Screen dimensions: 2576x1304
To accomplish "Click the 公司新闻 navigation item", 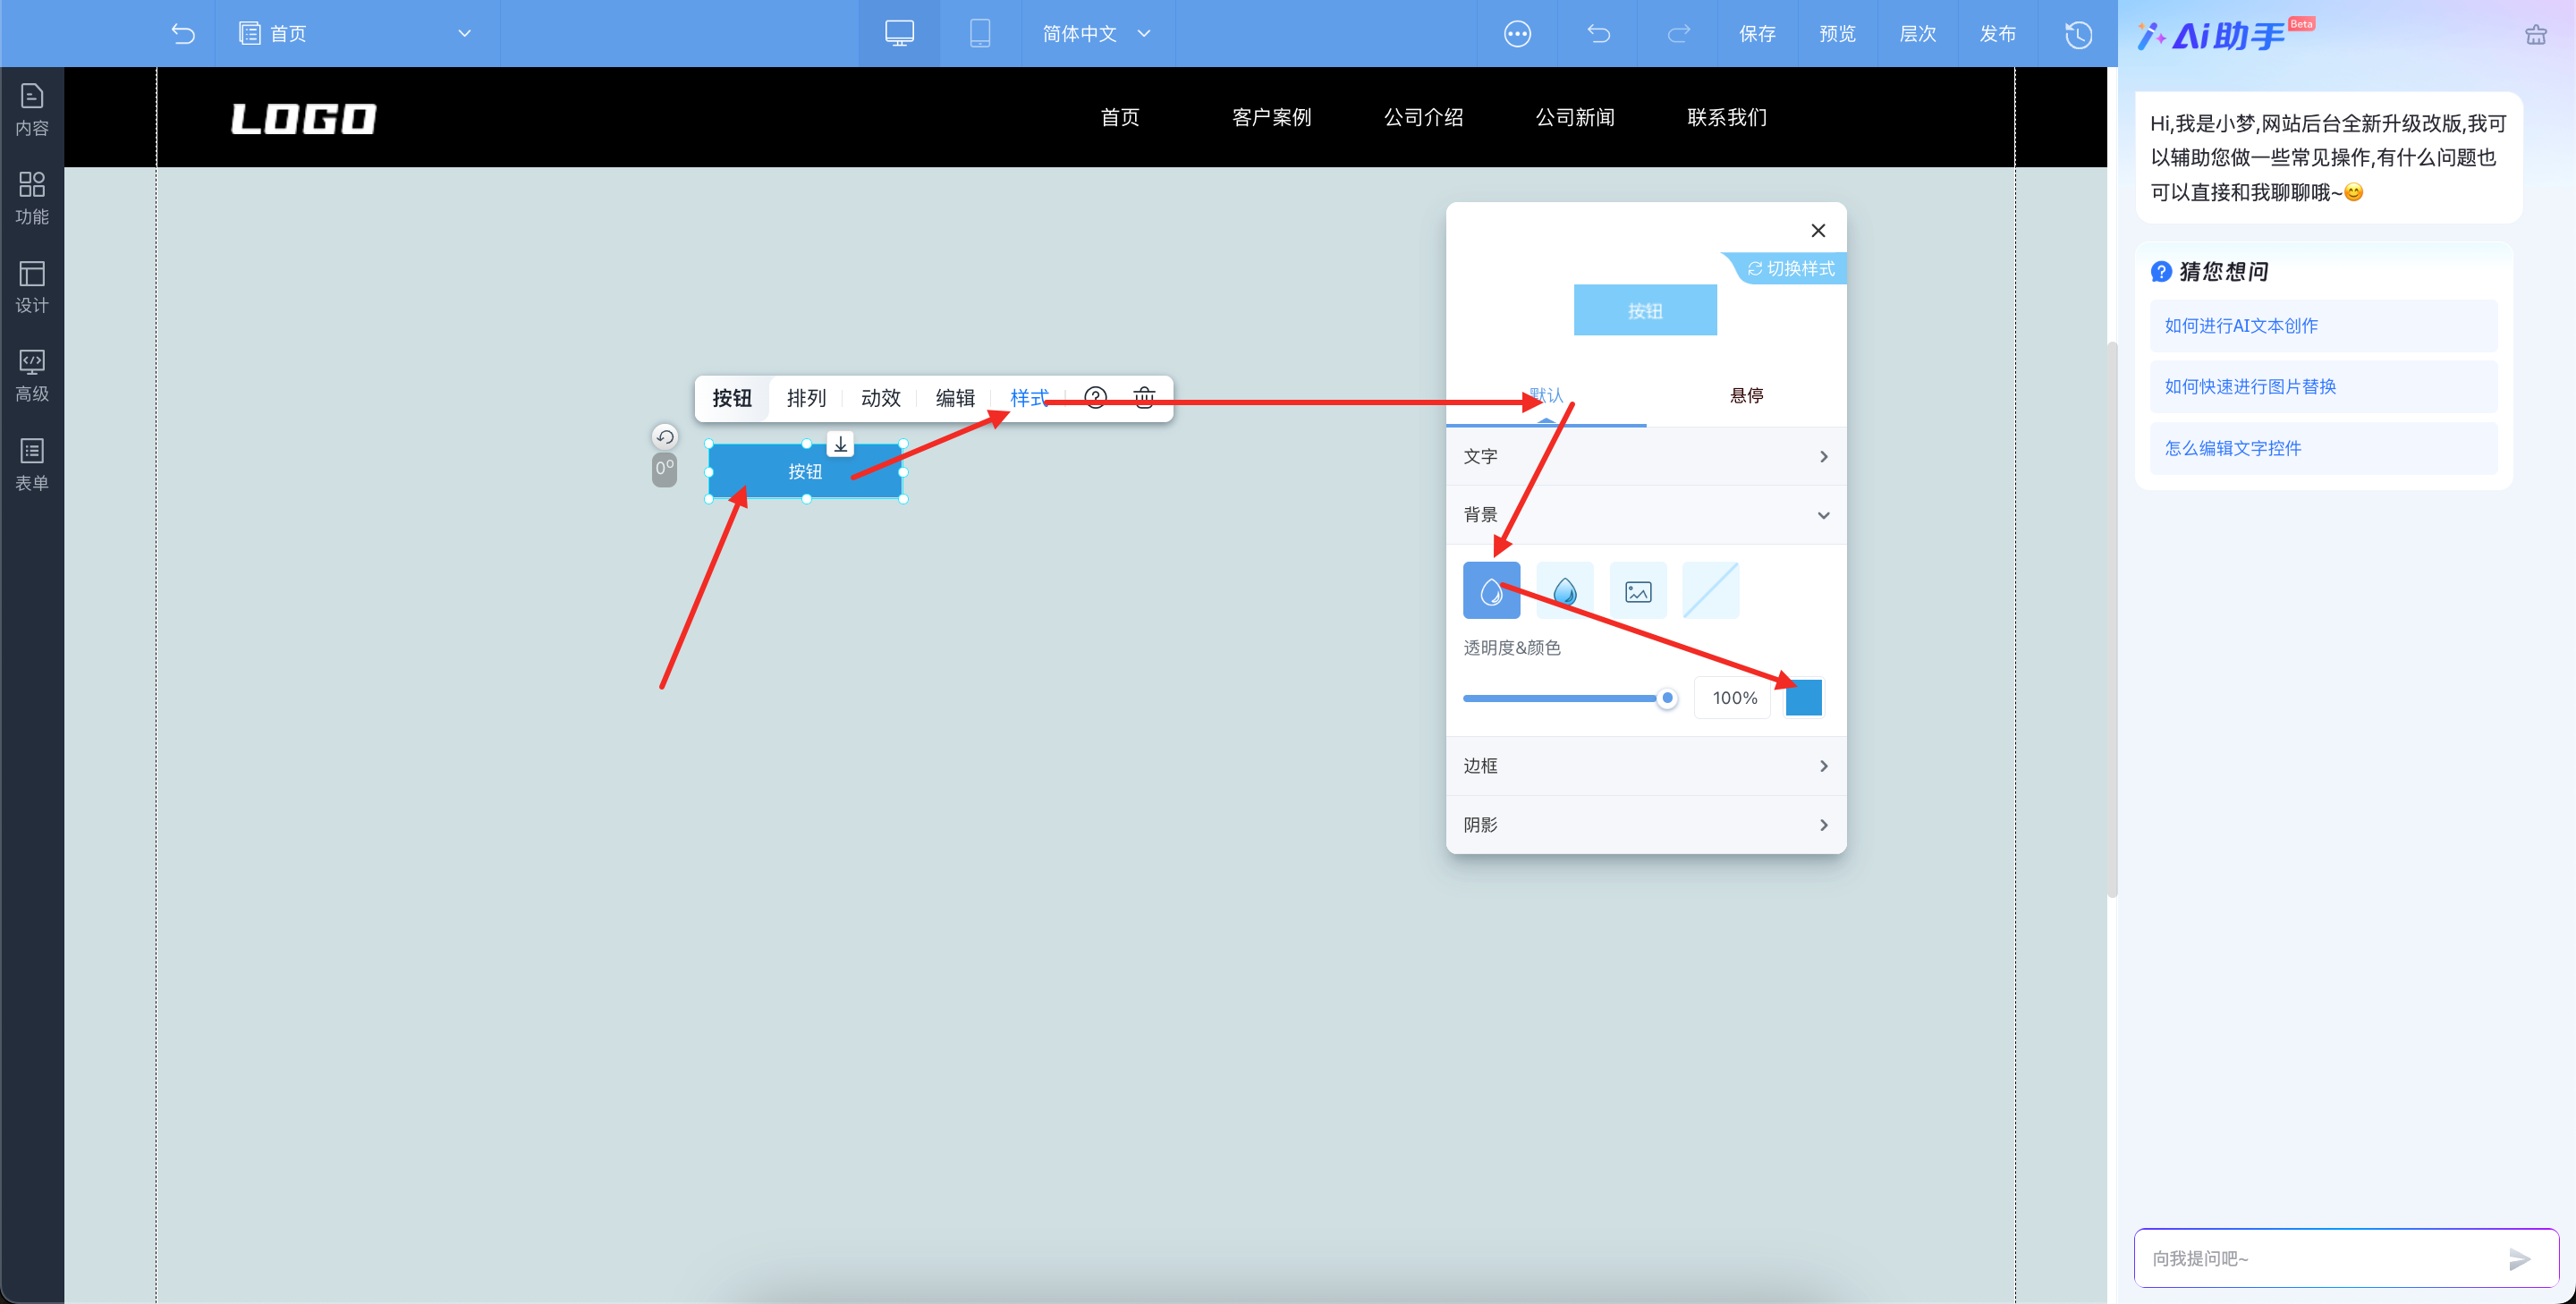I will (1575, 117).
